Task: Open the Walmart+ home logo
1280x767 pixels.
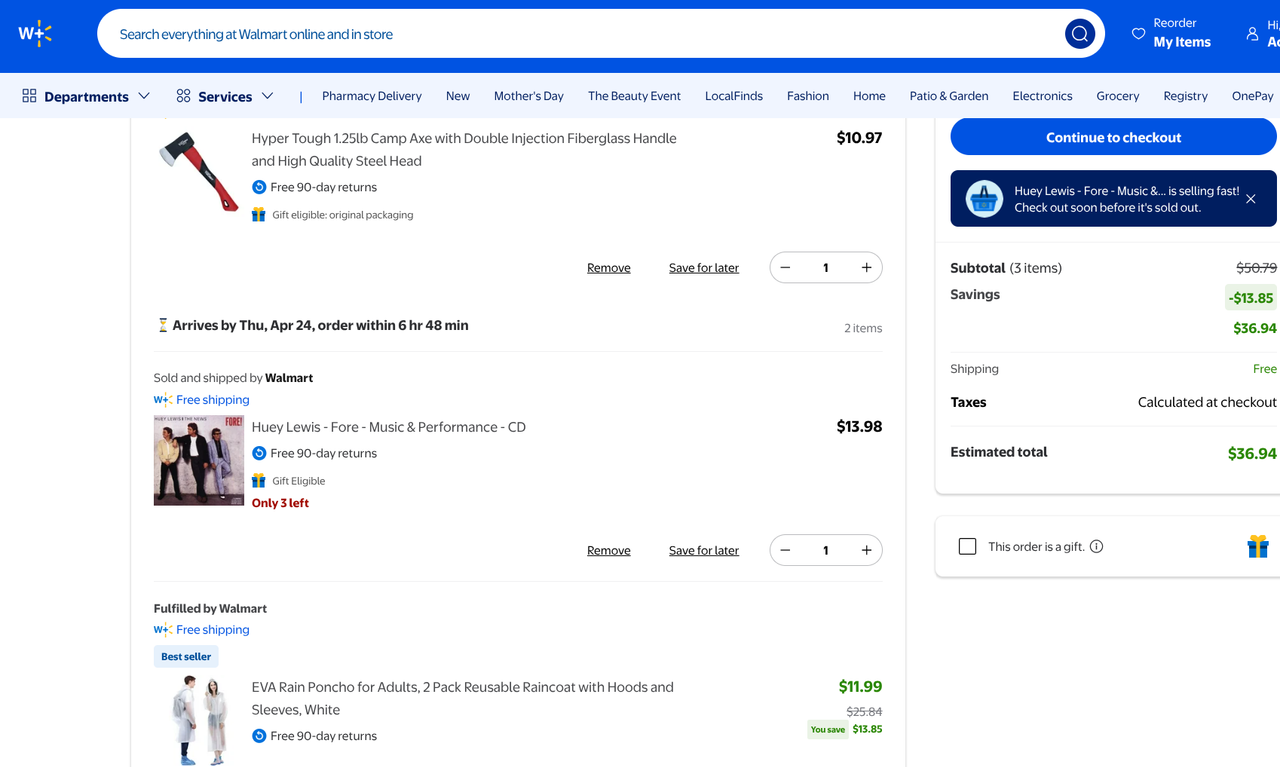Action: [x=35, y=34]
